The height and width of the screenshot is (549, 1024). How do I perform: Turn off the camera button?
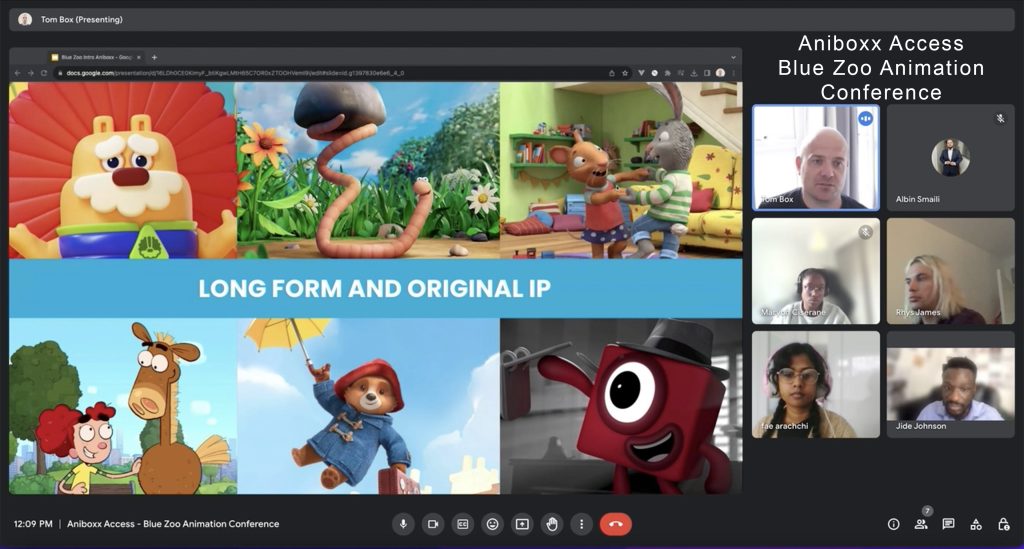[x=432, y=524]
